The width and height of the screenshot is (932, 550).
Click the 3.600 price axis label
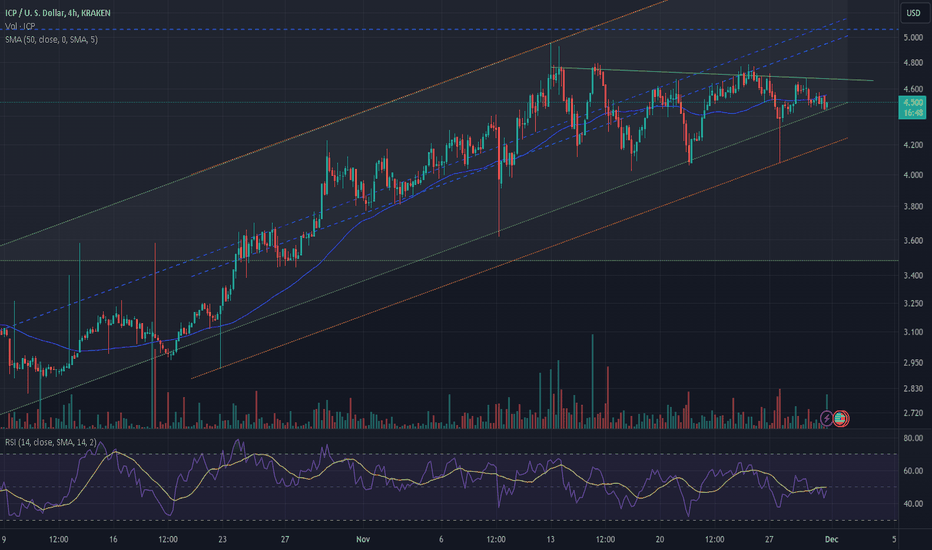912,241
